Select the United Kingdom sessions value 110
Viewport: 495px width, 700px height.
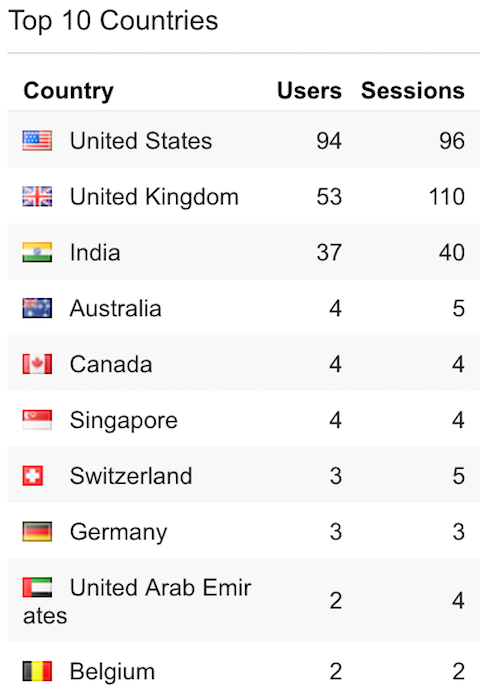click(447, 196)
